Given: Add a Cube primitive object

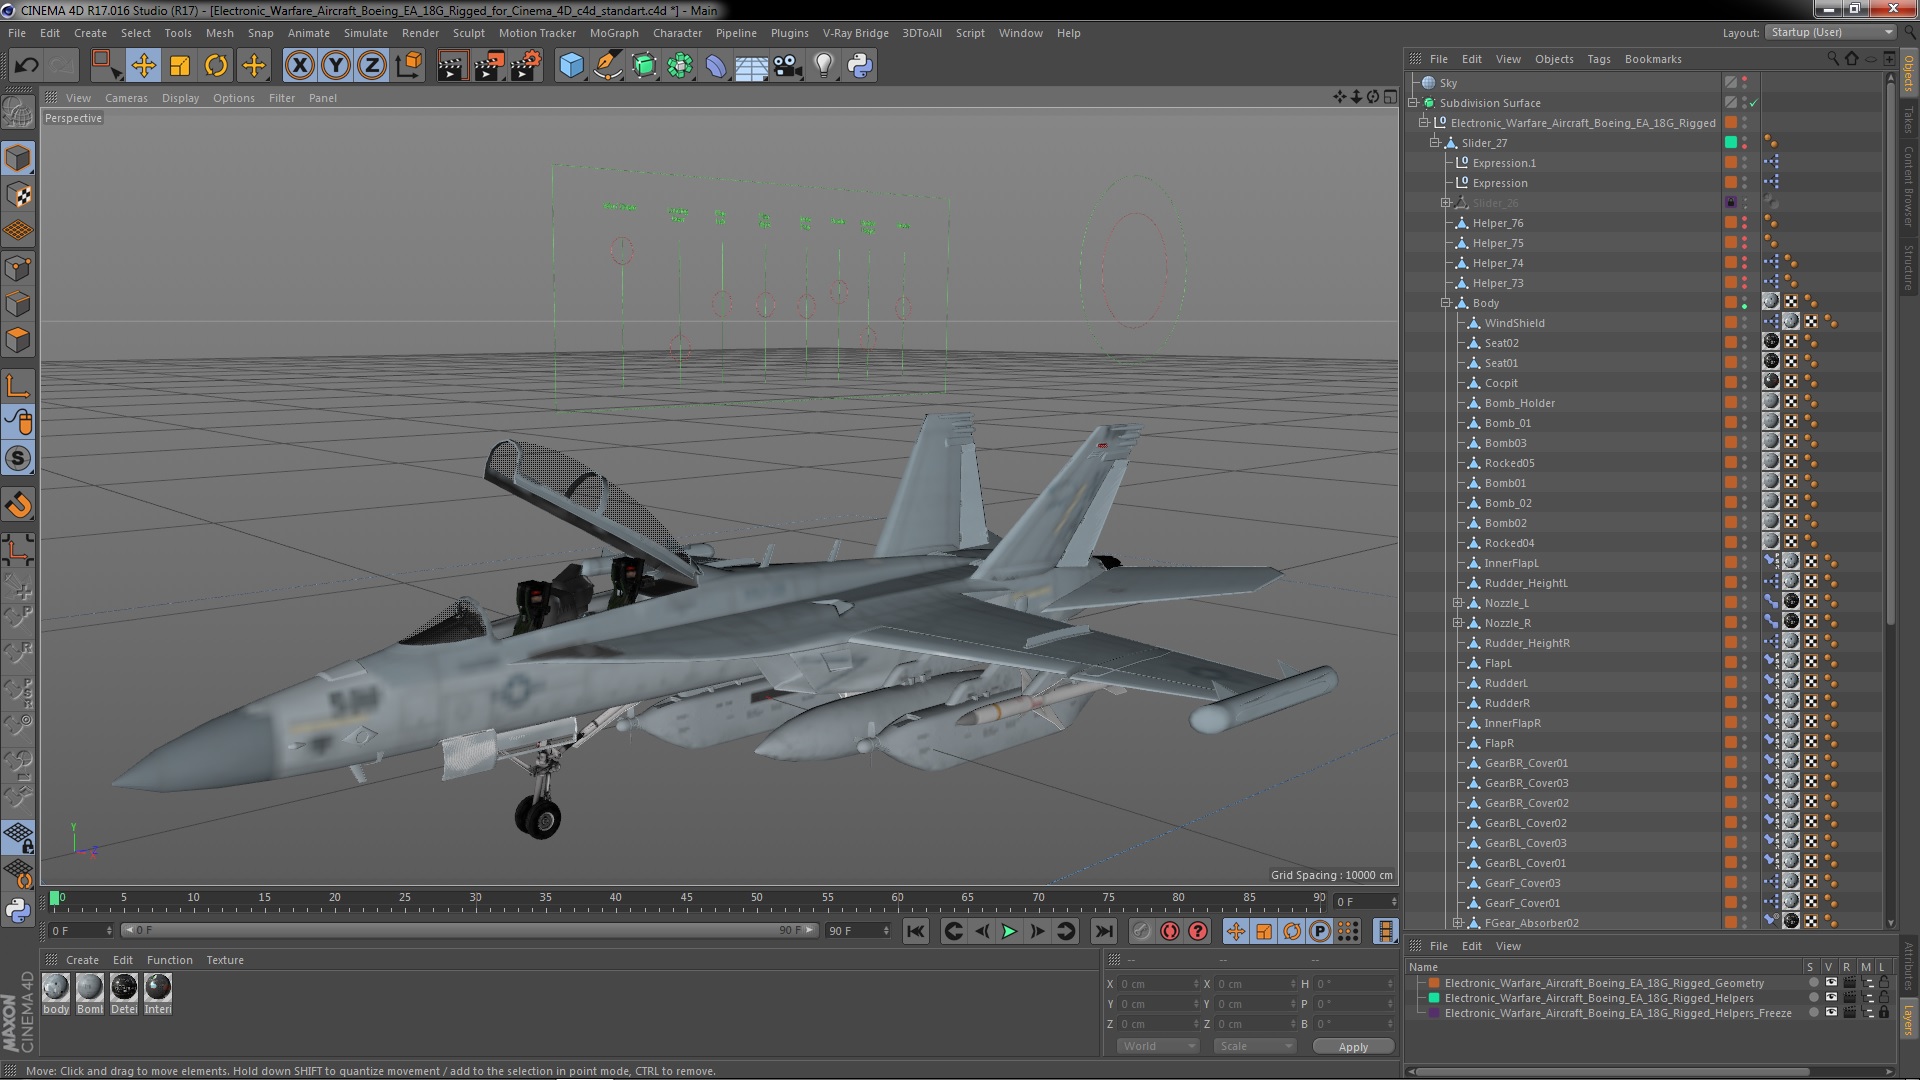Looking at the screenshot, I should [571, 66].
